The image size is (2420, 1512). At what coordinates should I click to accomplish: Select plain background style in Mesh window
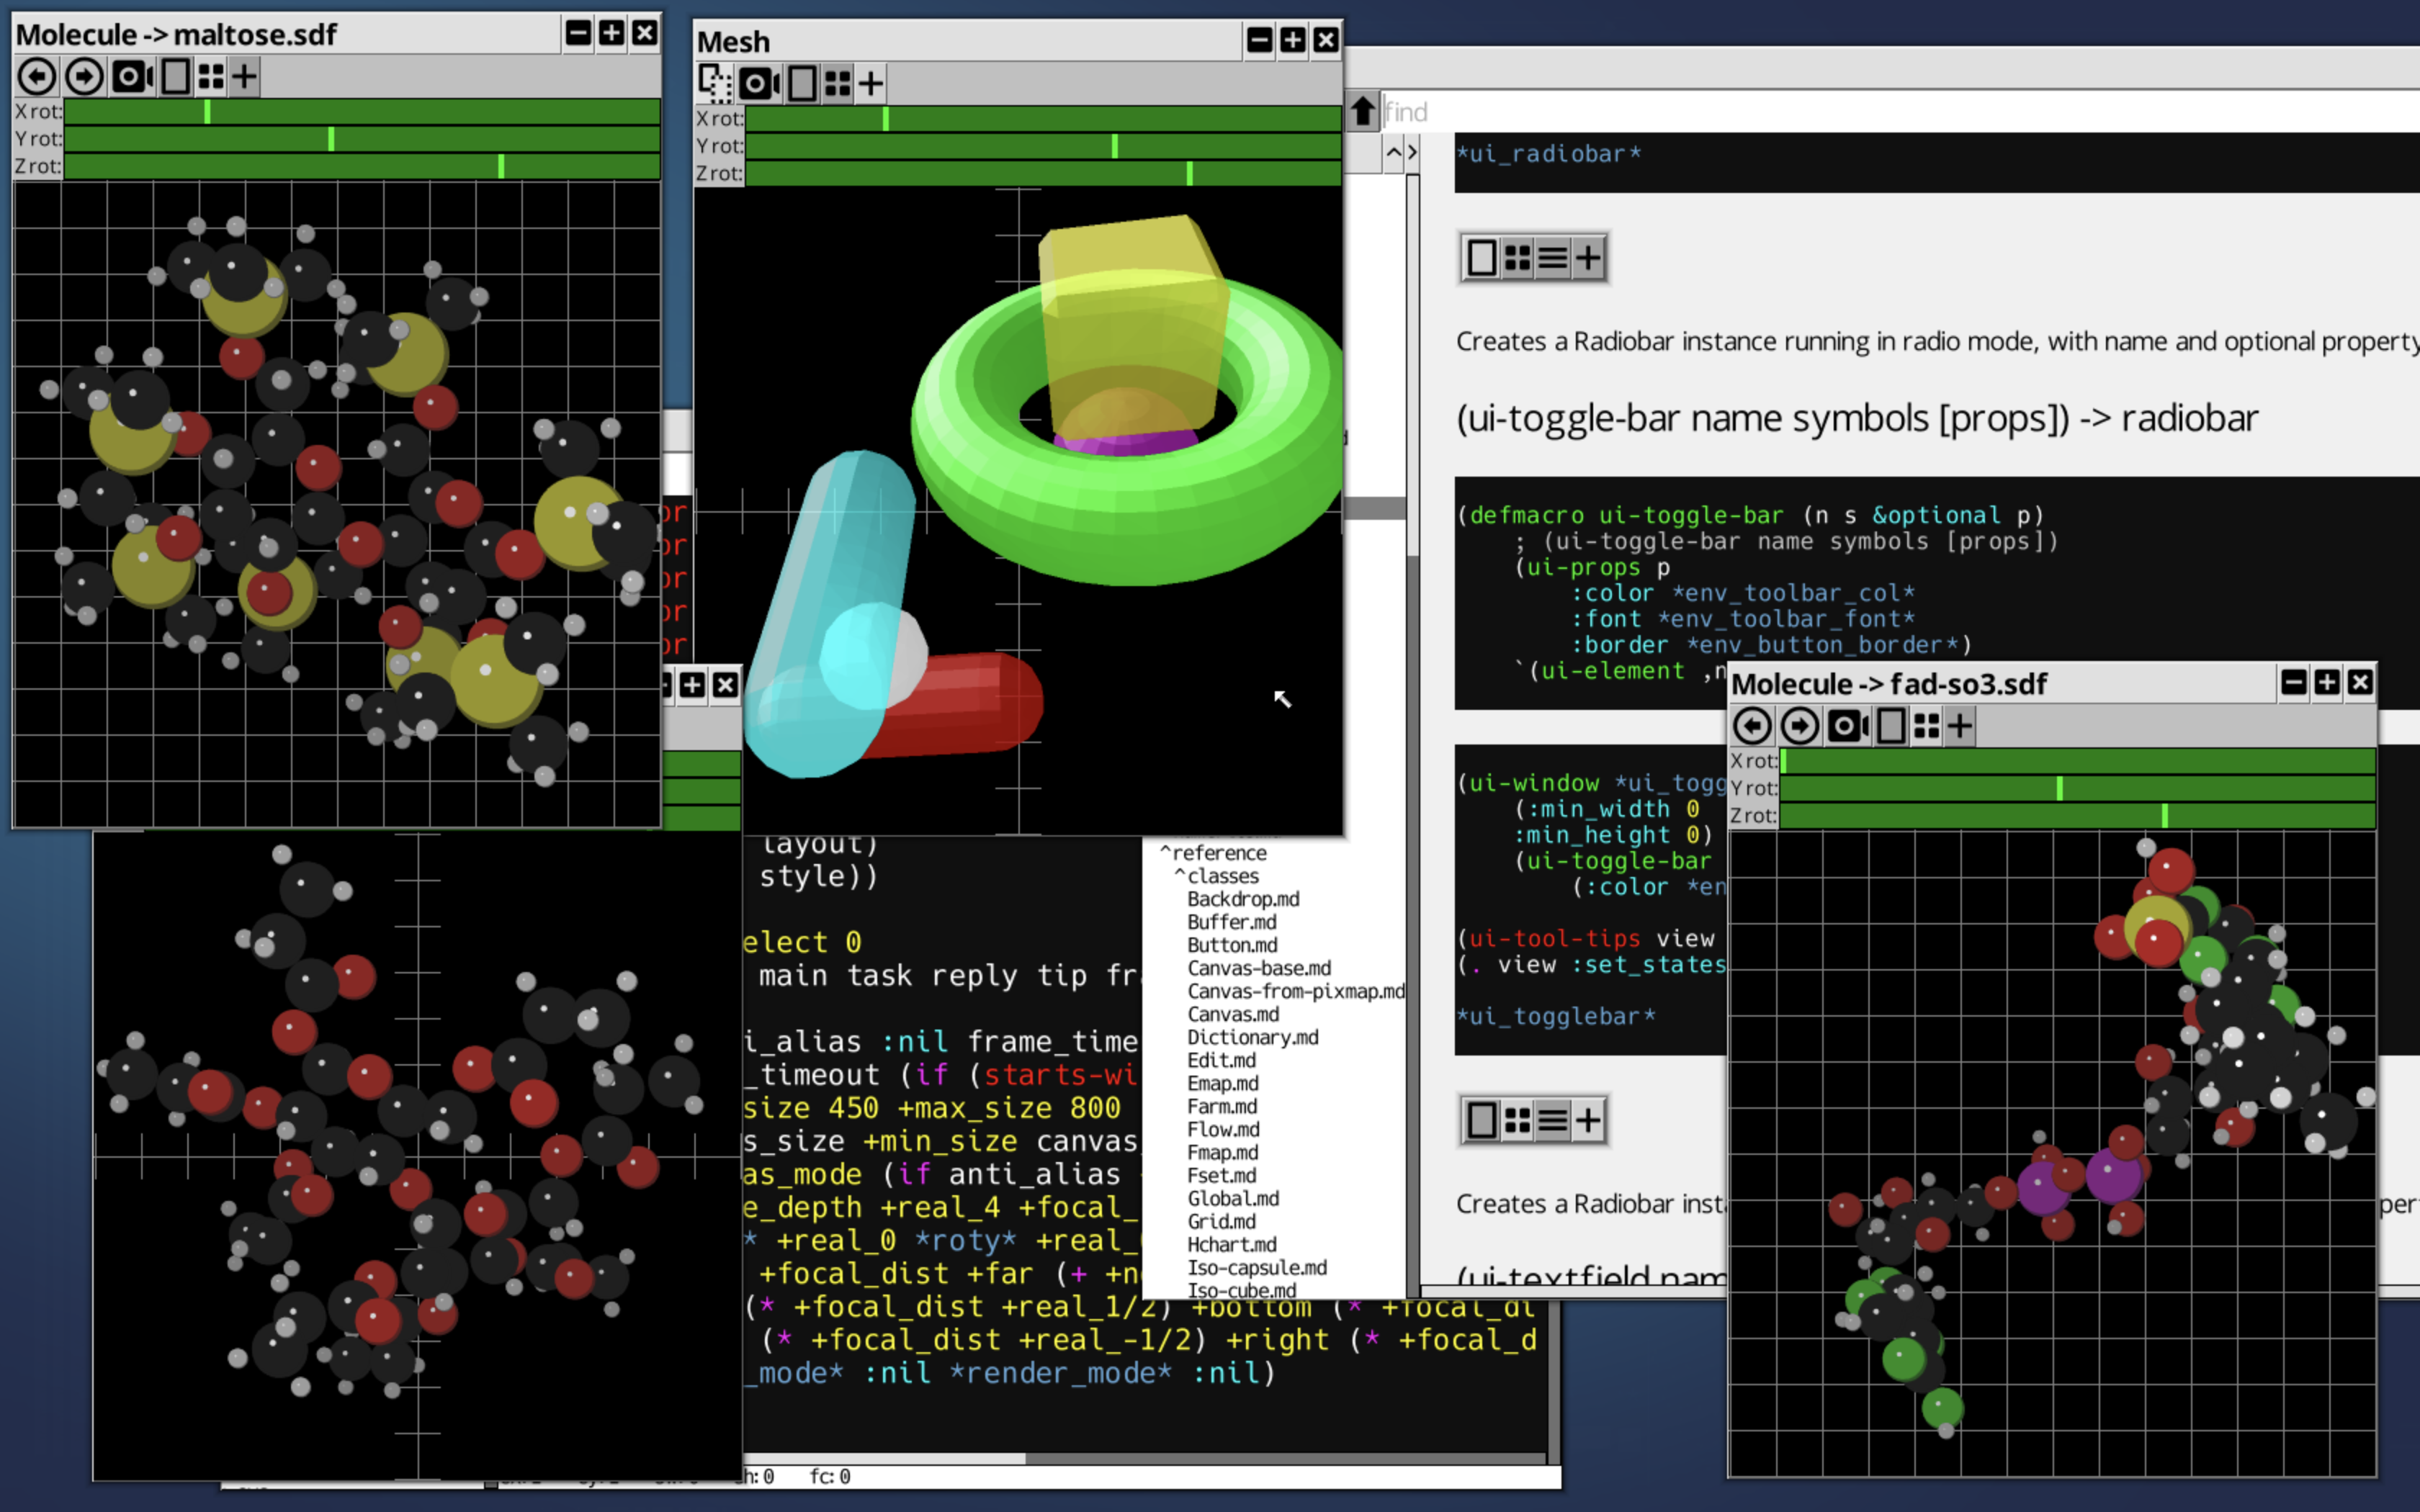[802, 83]
